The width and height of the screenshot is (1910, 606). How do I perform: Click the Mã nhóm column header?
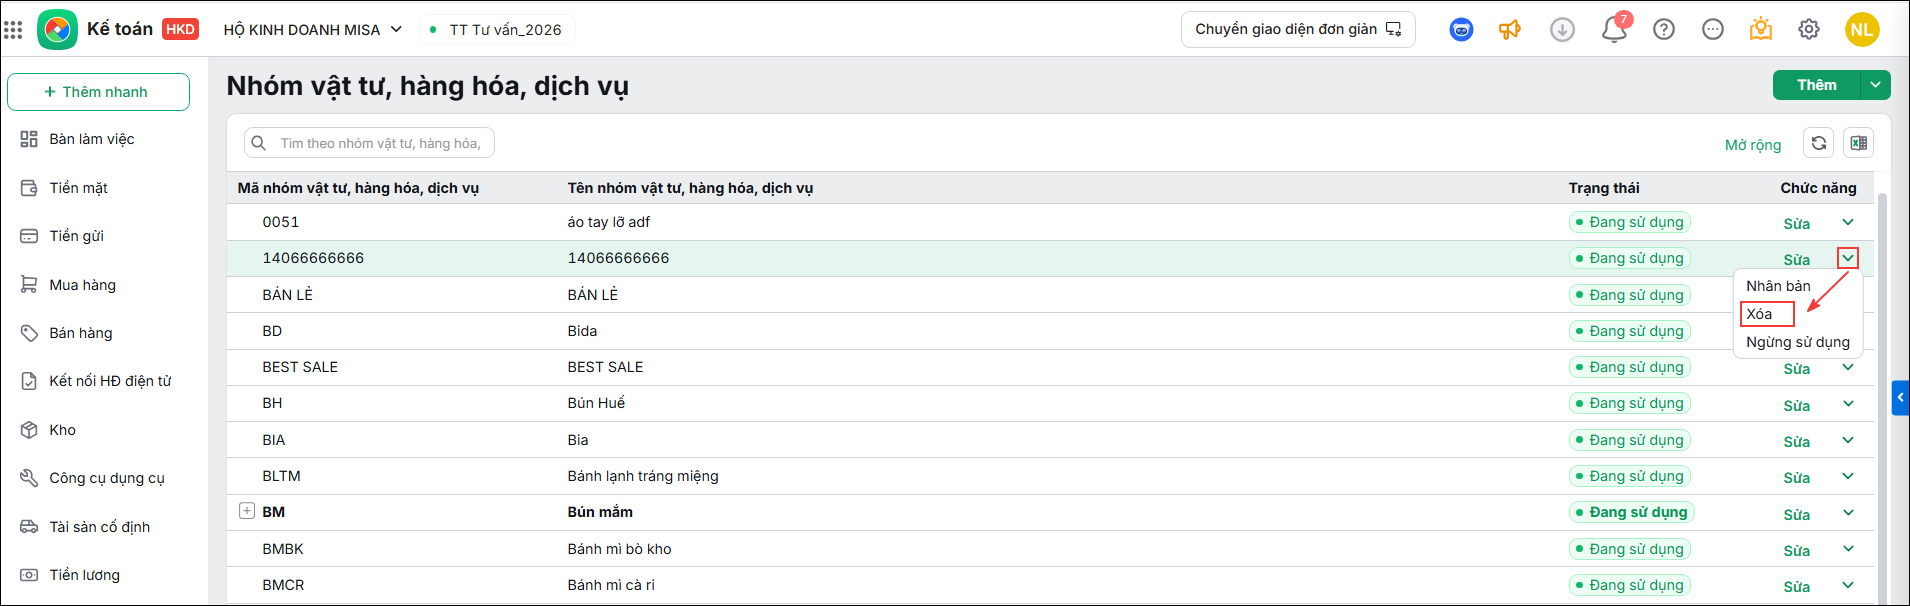(358, 188)
